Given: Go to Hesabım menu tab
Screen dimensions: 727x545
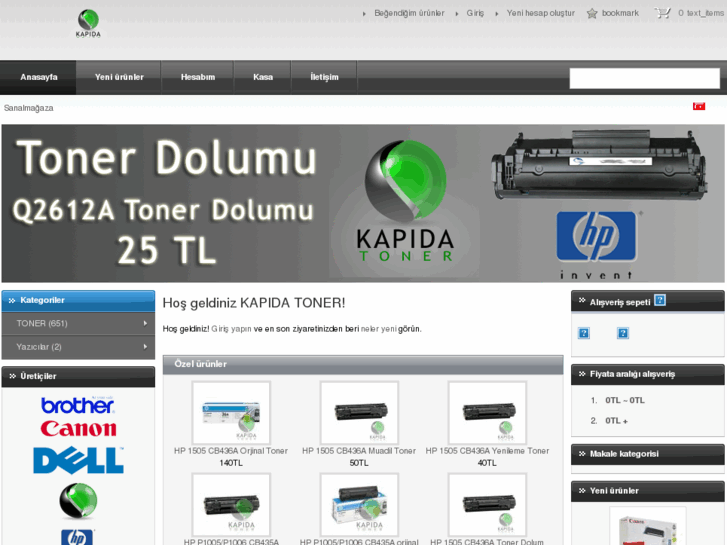Looking at the screenshot, I should pos(198,77).
